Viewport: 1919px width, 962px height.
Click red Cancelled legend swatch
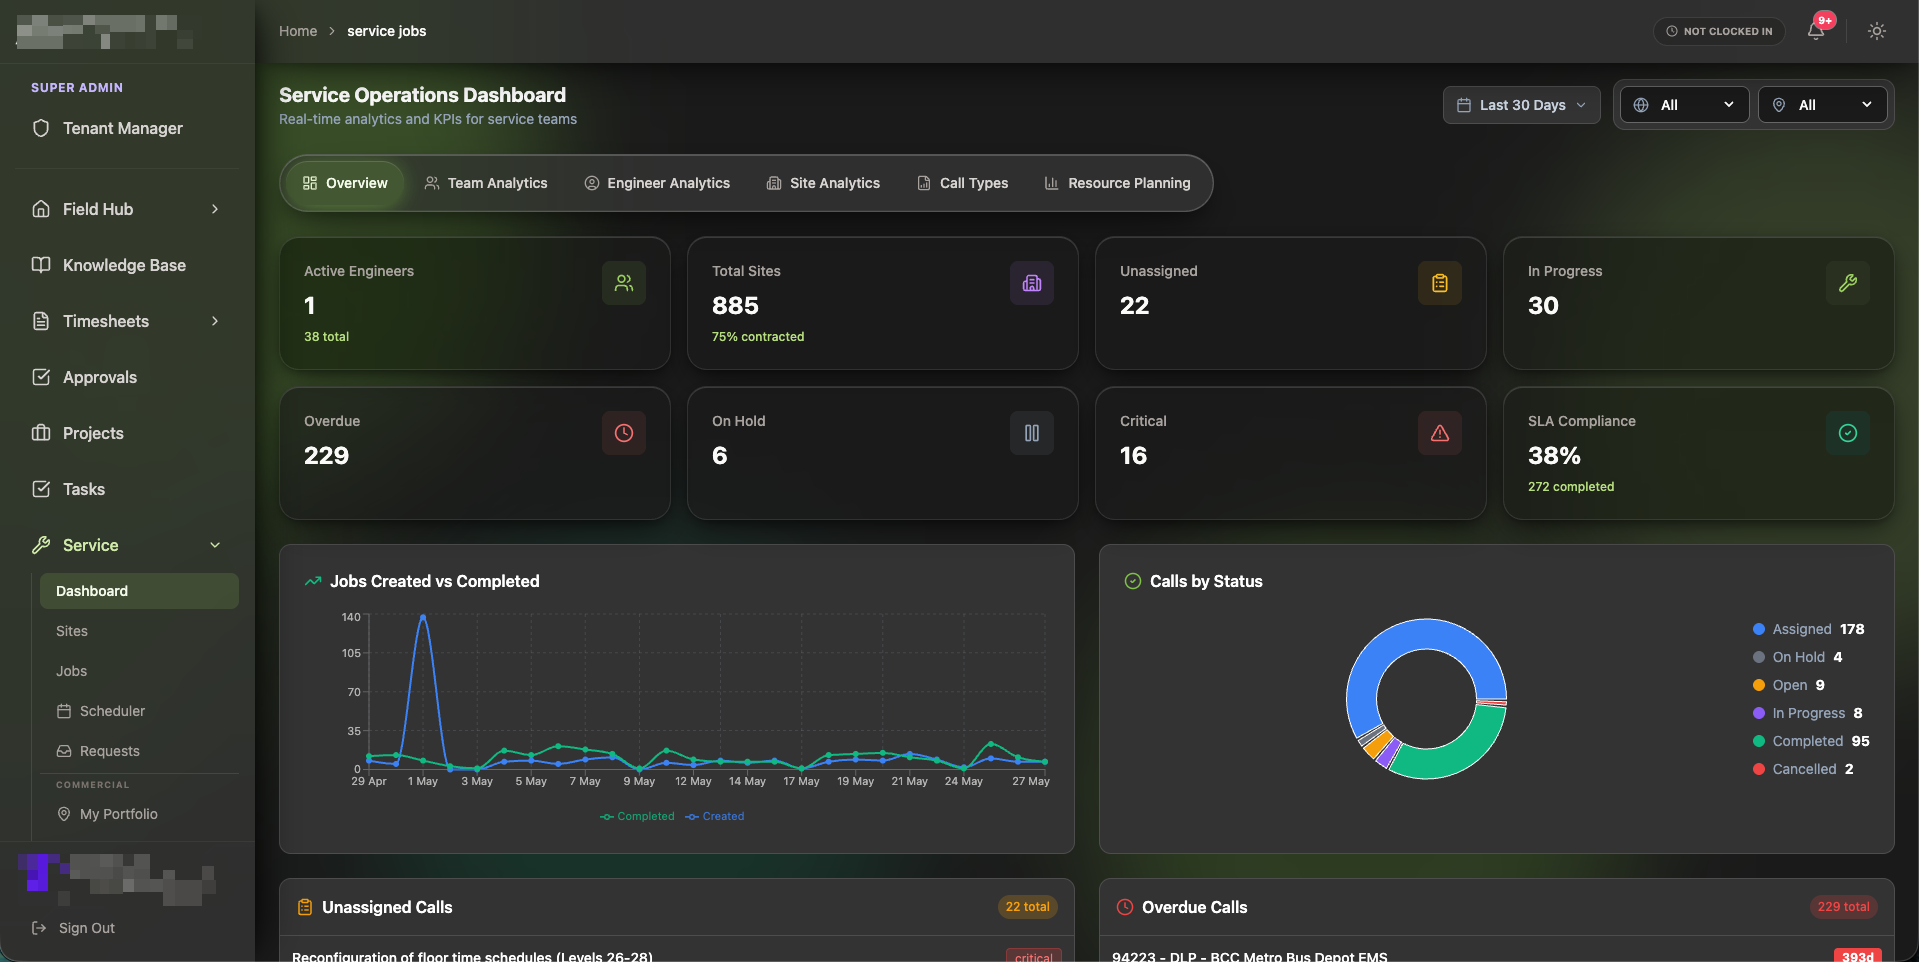1759,769
